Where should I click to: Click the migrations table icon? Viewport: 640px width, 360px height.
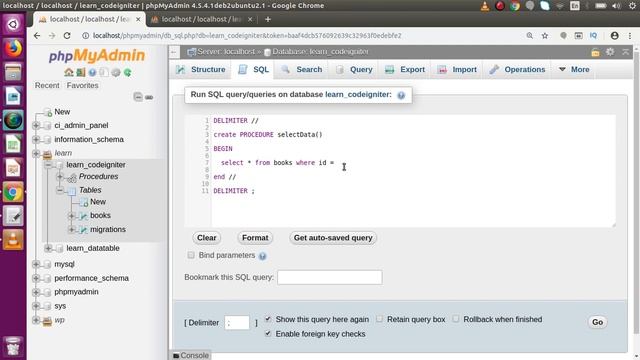coord(83,229)
